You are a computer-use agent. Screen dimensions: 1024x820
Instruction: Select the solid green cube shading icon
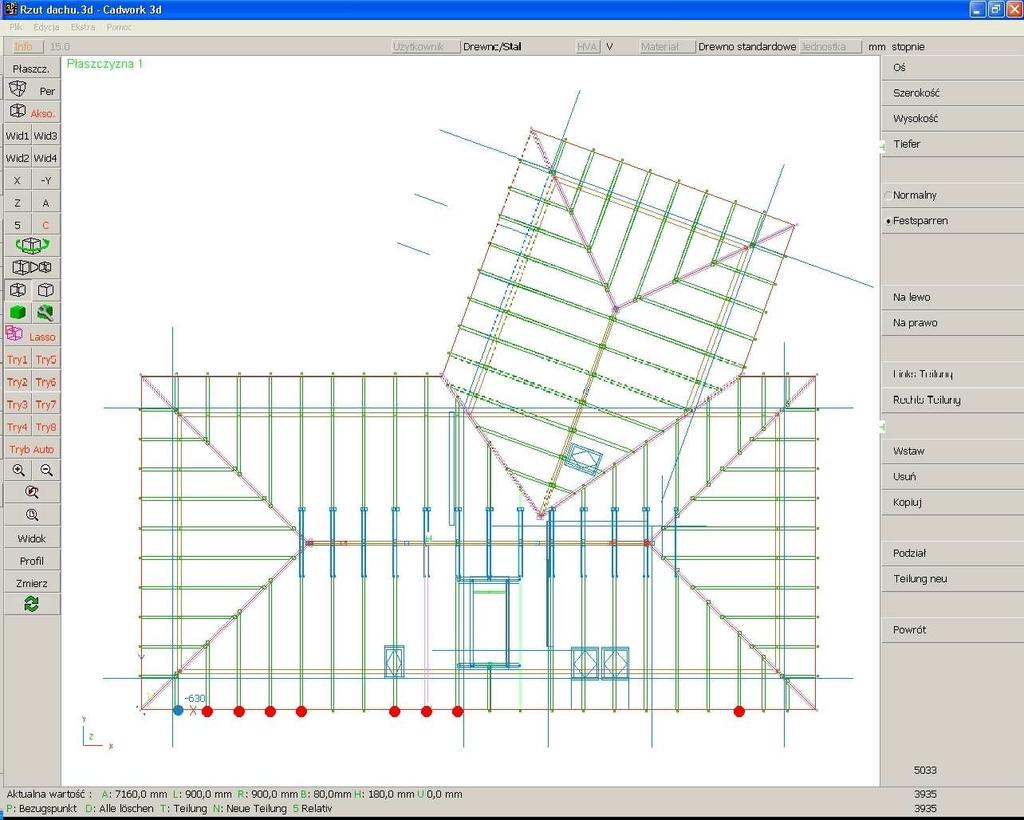[18, 313]
